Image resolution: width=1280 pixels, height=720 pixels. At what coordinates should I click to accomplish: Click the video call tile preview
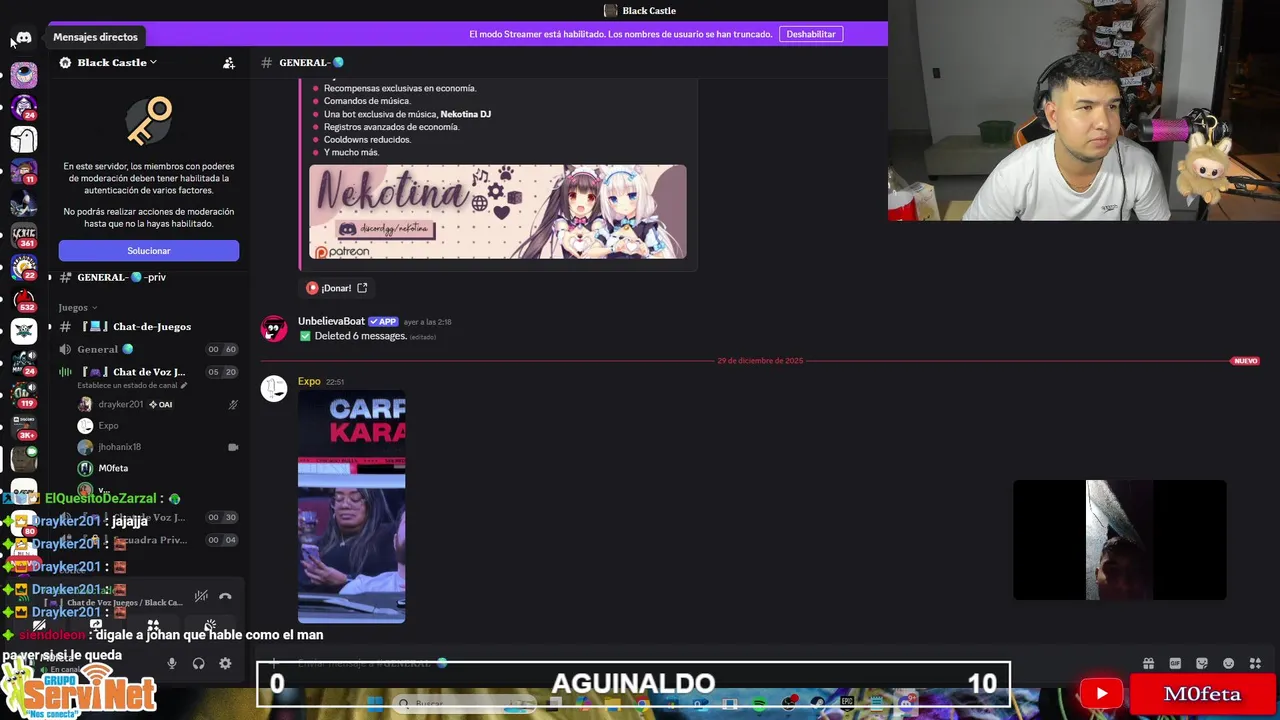pos(1120,540)
